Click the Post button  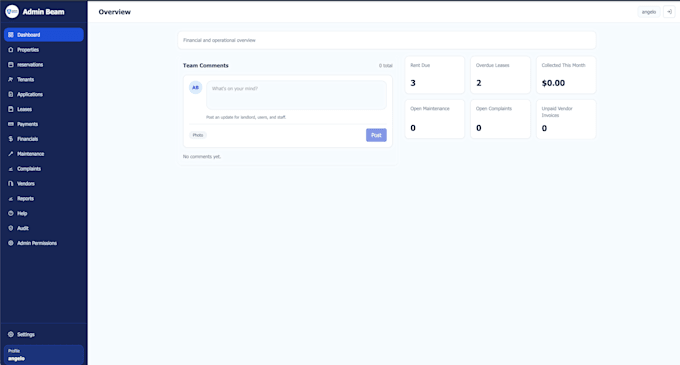(x=376, y=135)
